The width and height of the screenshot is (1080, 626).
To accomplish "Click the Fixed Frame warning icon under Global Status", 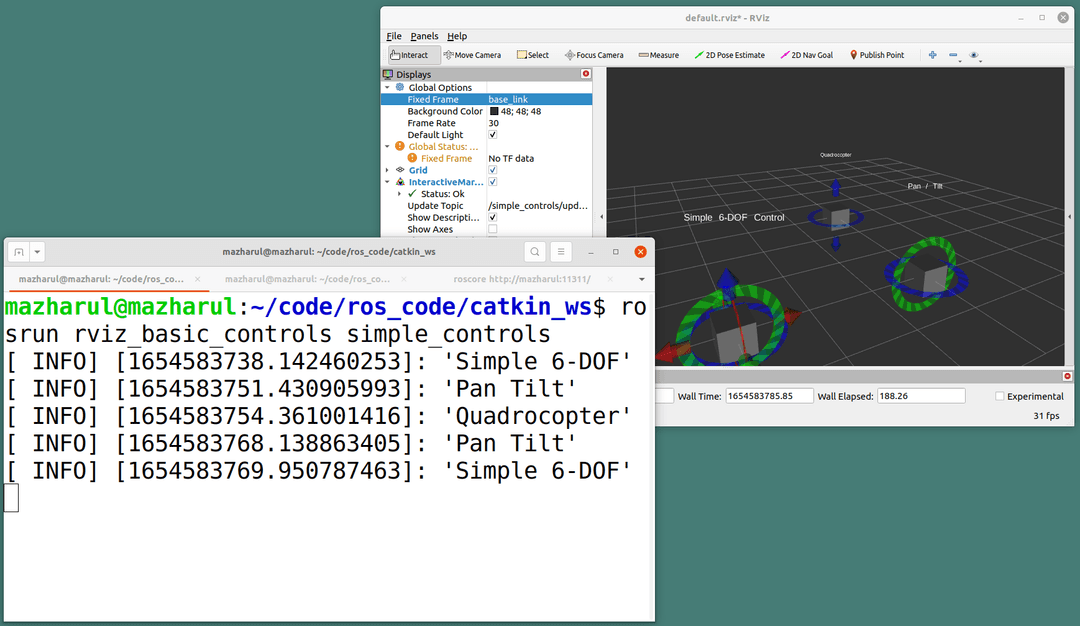I will (x=412, y=158).
